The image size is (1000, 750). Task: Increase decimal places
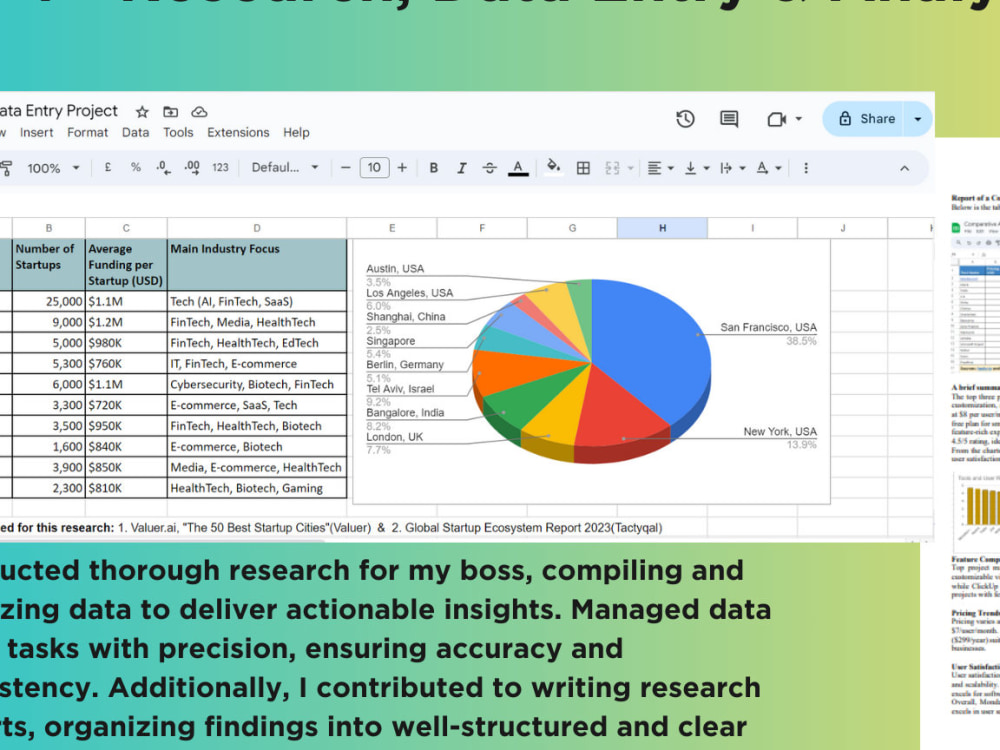(192, 168)
